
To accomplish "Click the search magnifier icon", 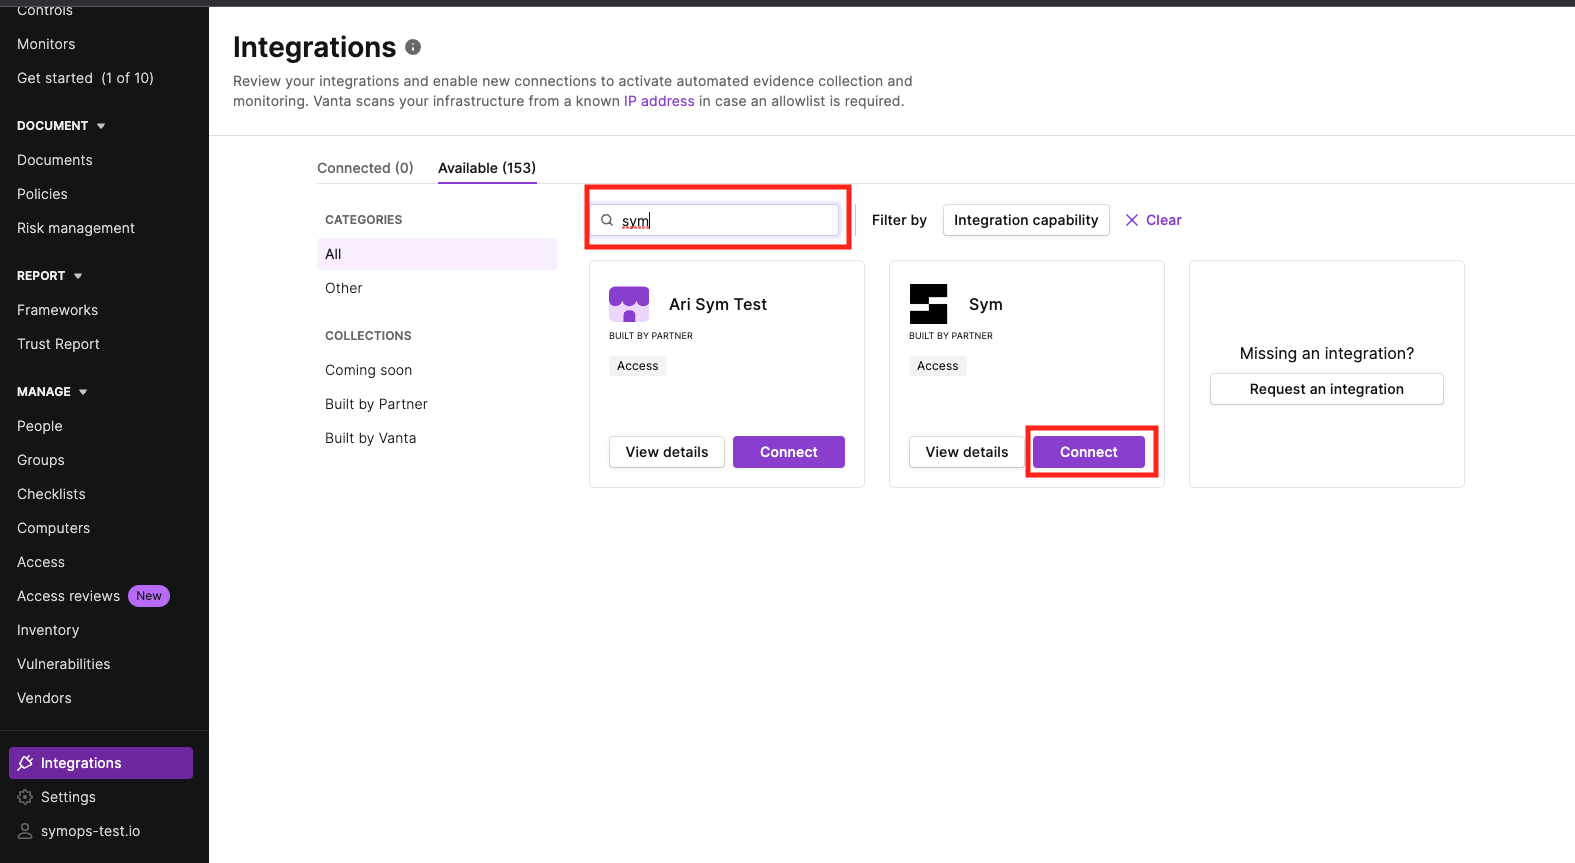I will (607, 220).
